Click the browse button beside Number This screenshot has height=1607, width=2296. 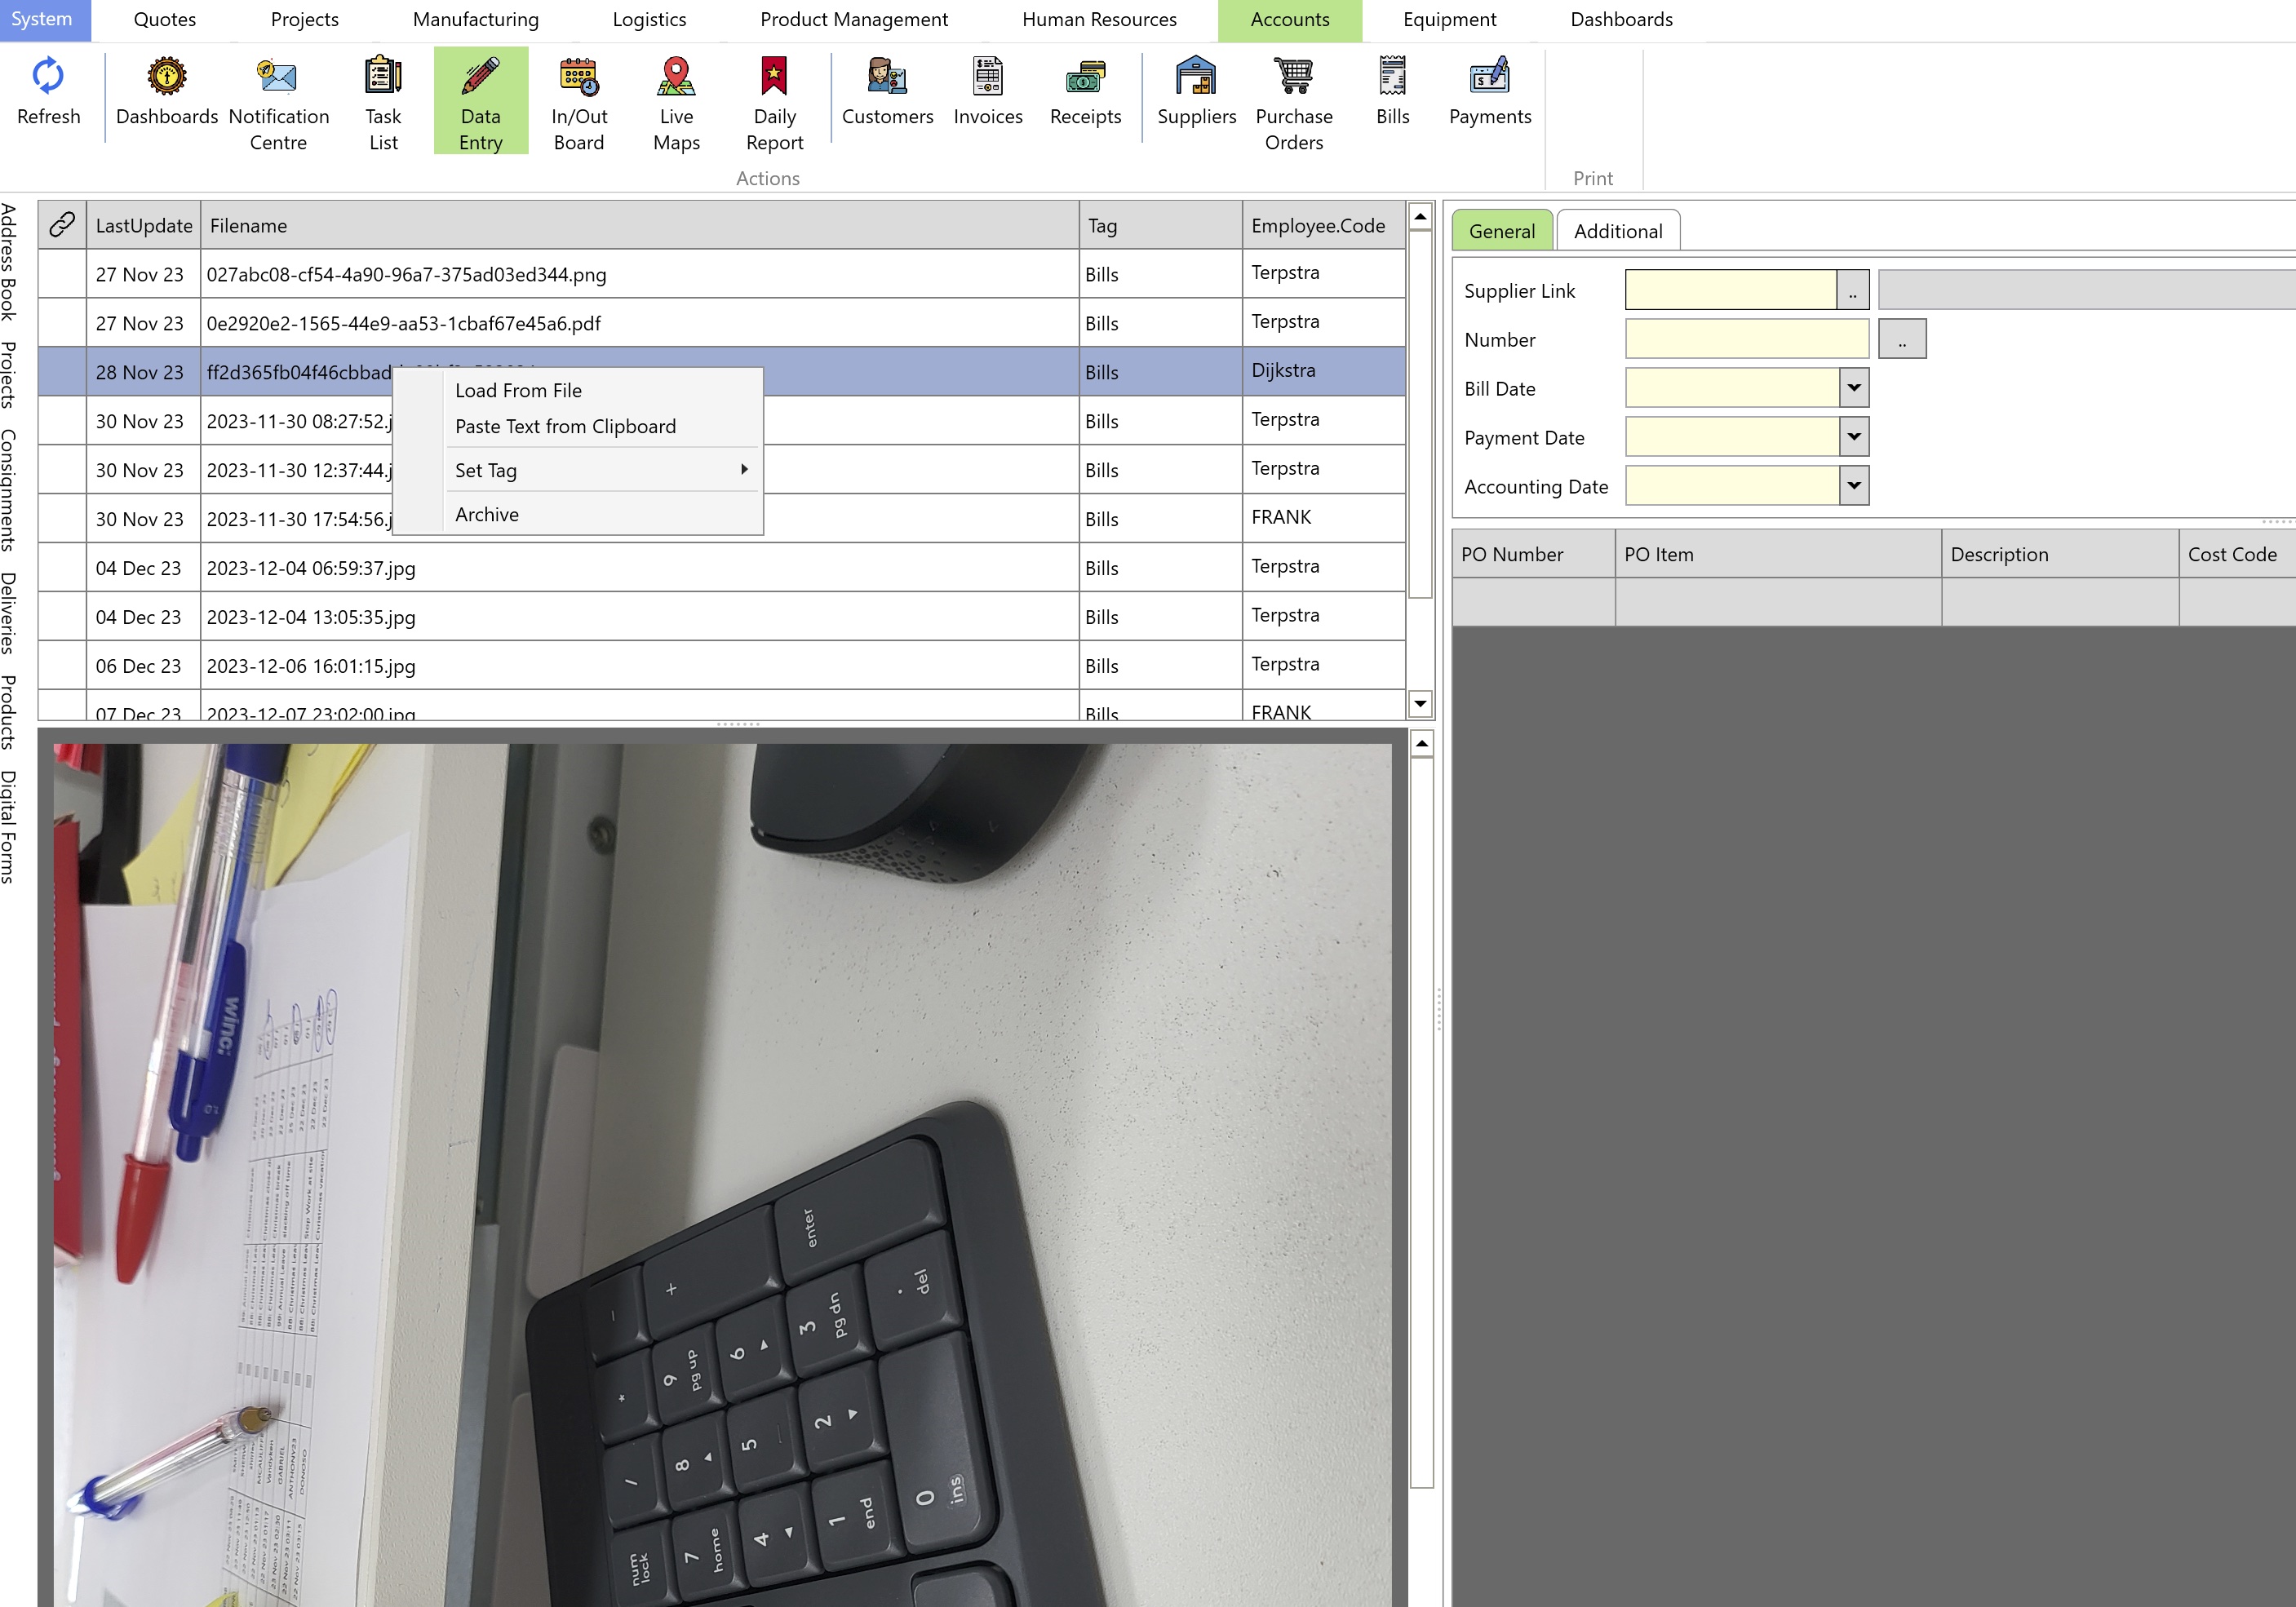coord(1902,339)
